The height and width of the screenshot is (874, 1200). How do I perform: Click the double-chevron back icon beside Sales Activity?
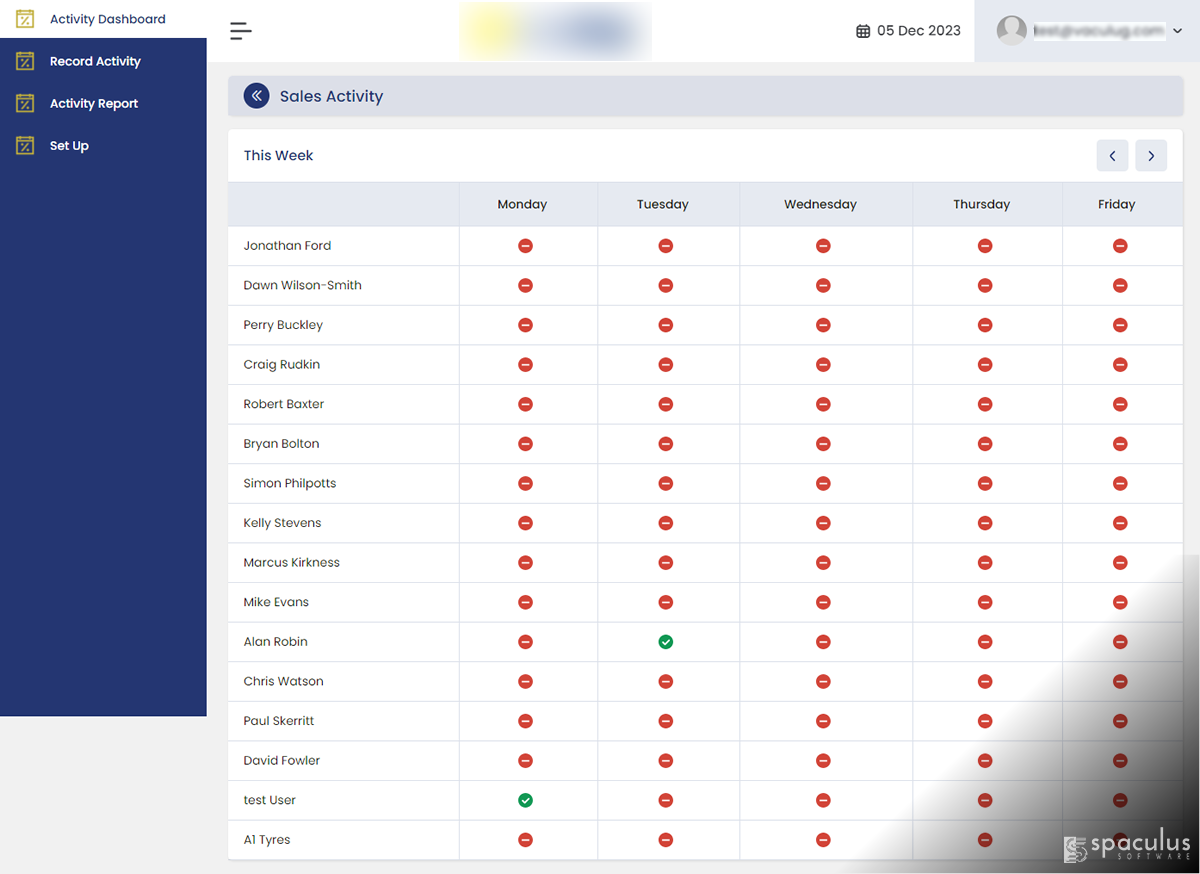tap(257, 96)
